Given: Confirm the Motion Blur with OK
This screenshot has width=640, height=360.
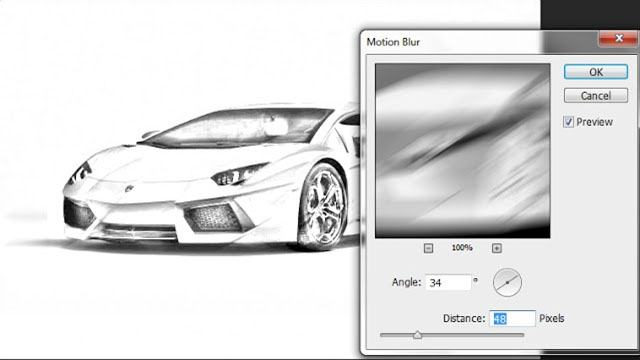Looking at the screenshot, I should (596, 72).
